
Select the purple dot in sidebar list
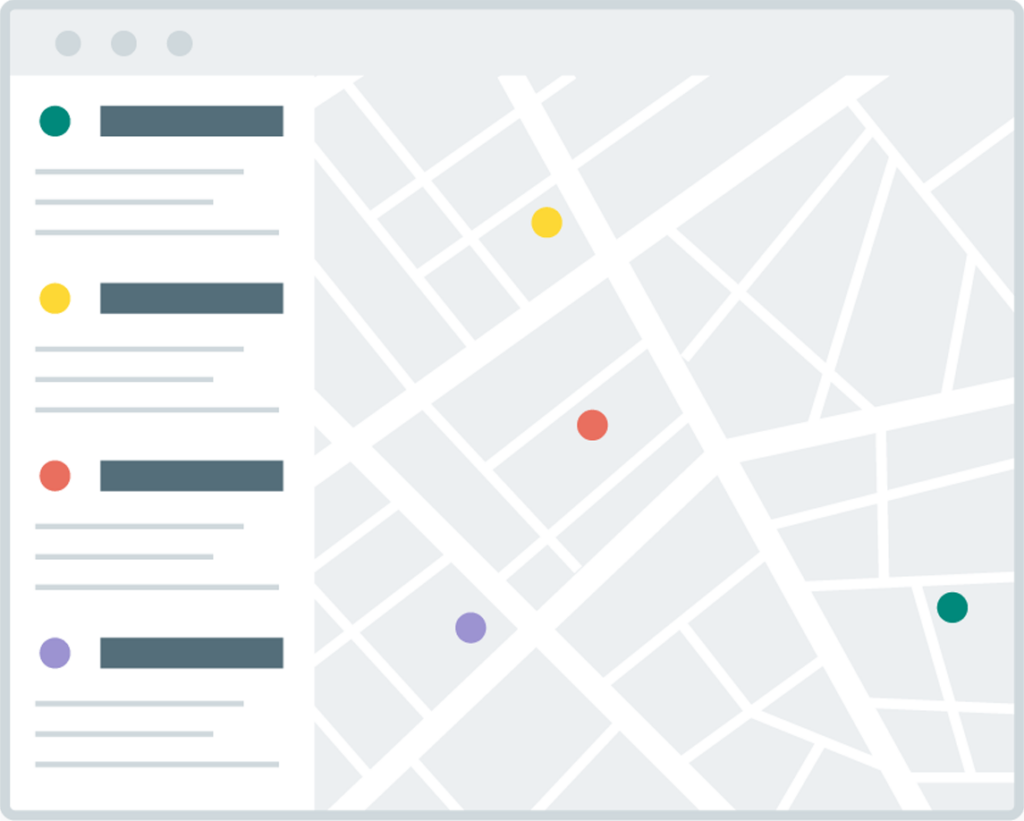(55, 653)
